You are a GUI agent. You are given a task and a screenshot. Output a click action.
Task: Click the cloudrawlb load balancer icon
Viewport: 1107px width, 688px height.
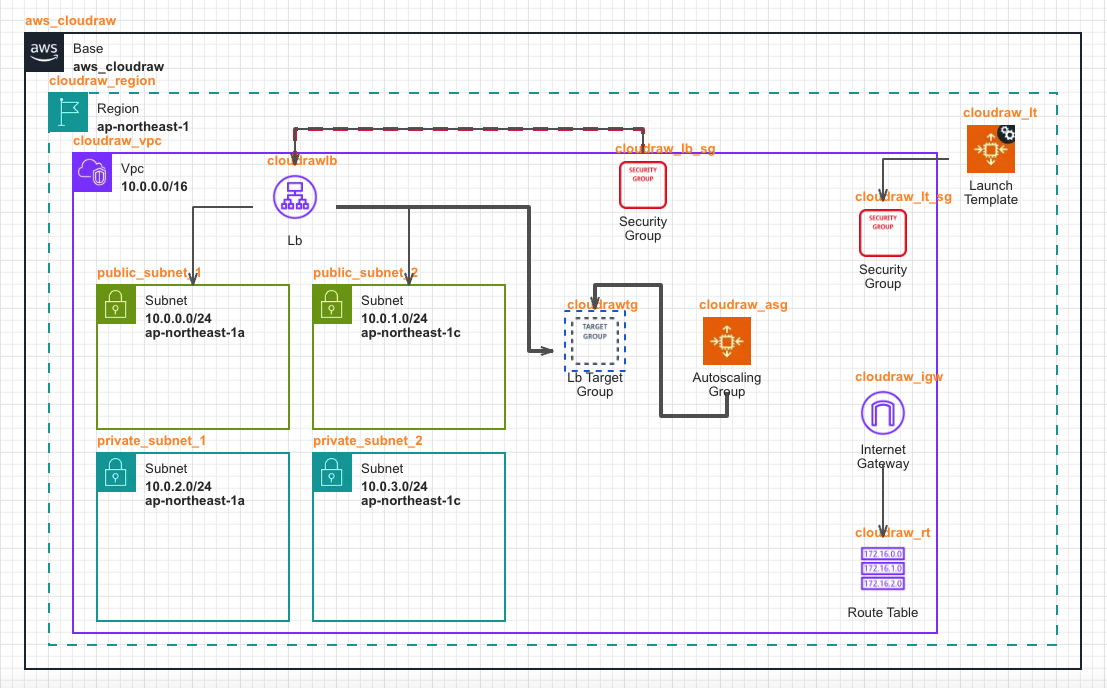(x=293, y=197)
